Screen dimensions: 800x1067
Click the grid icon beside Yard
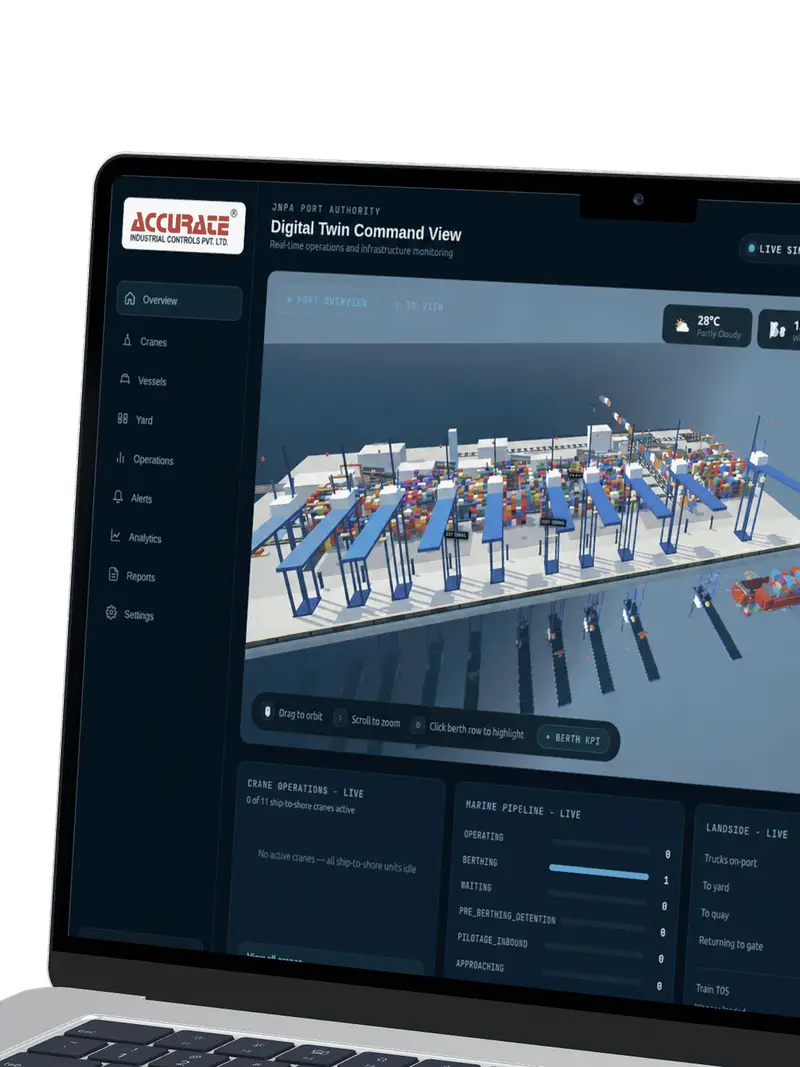[122, 418]
